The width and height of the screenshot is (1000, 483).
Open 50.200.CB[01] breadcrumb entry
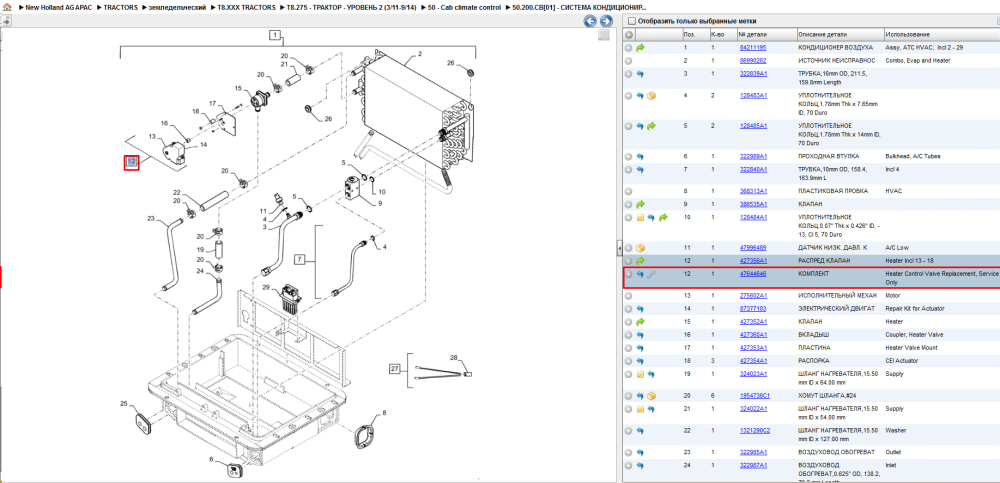(x=579, y=8)
